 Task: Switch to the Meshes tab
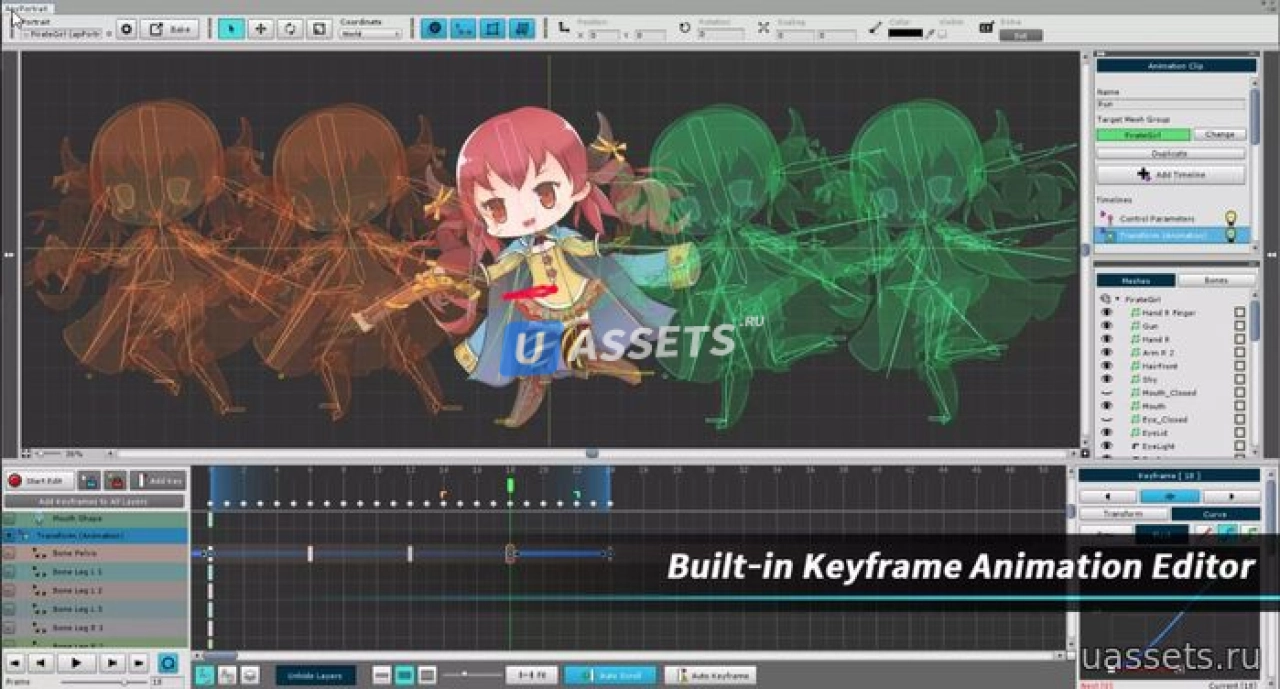click(x=1135, y=281)
